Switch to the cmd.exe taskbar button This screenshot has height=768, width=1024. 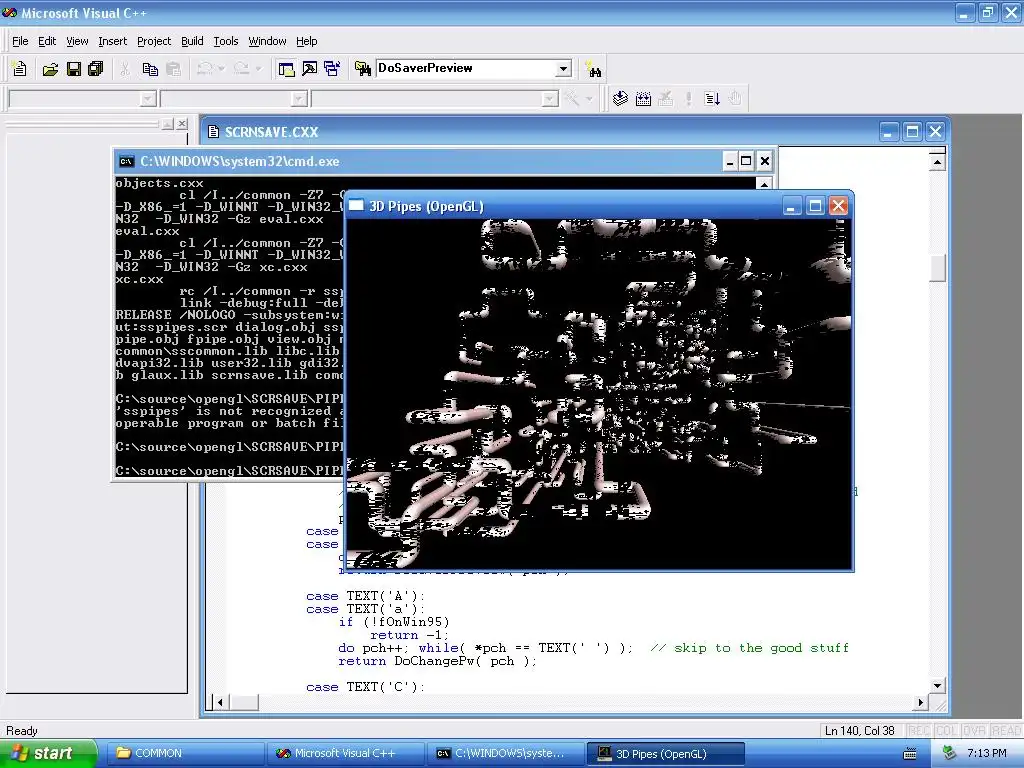[x=505, y=753]
